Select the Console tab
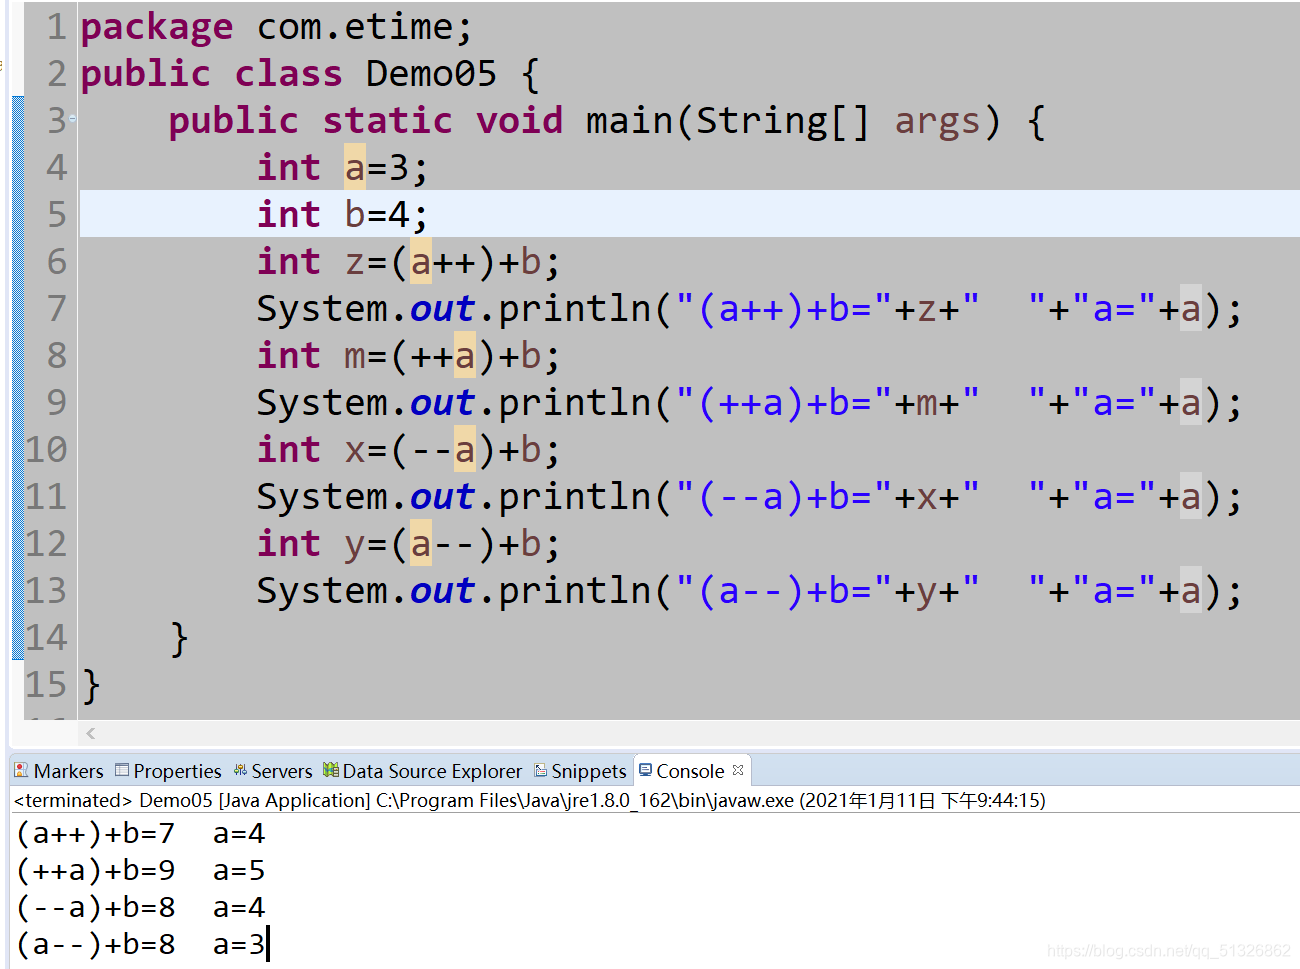1300x969 pixels. [x=690, y=771]
